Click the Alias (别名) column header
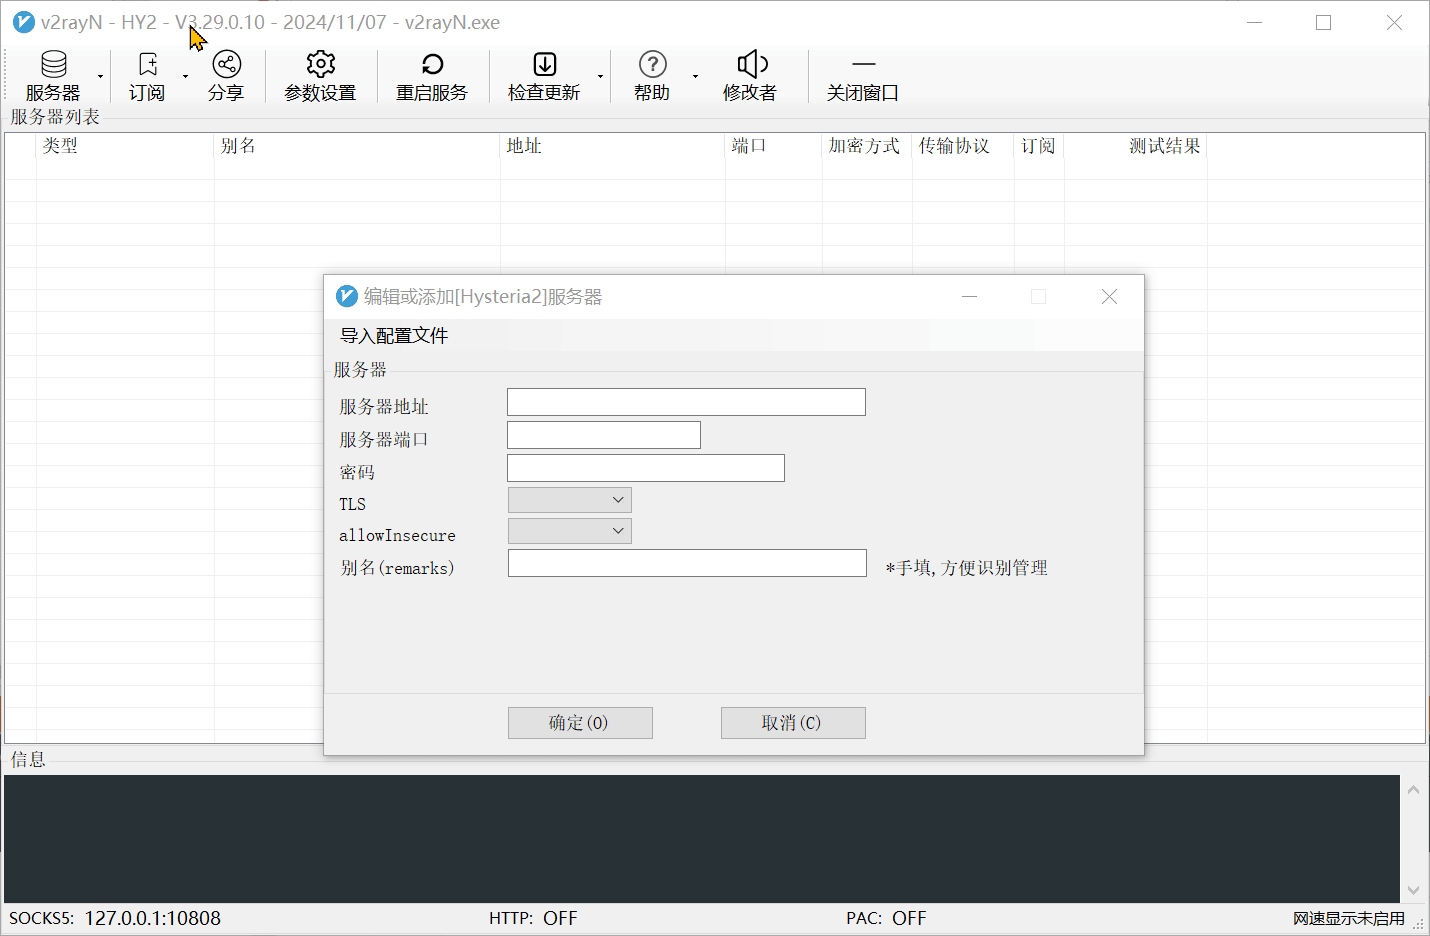This screenshot has width=1430, height=936. coord(238,146)
